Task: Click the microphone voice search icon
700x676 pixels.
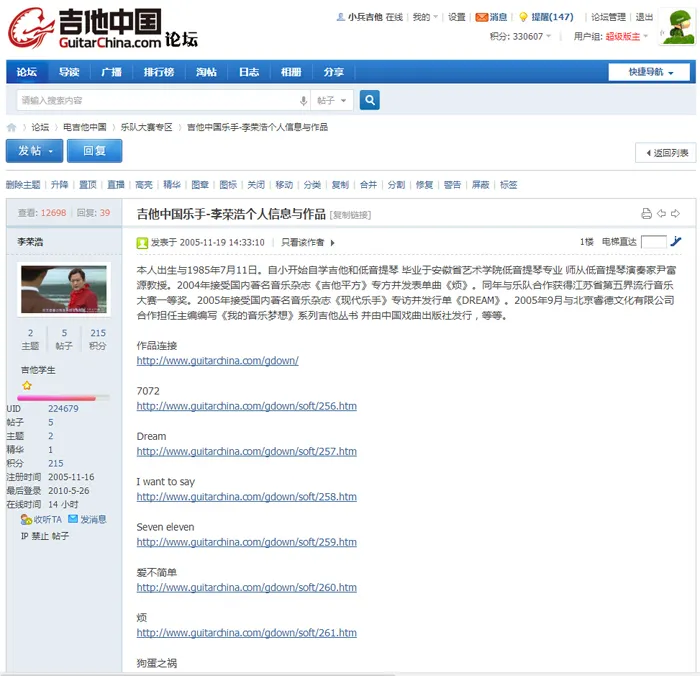Action: 303,100
